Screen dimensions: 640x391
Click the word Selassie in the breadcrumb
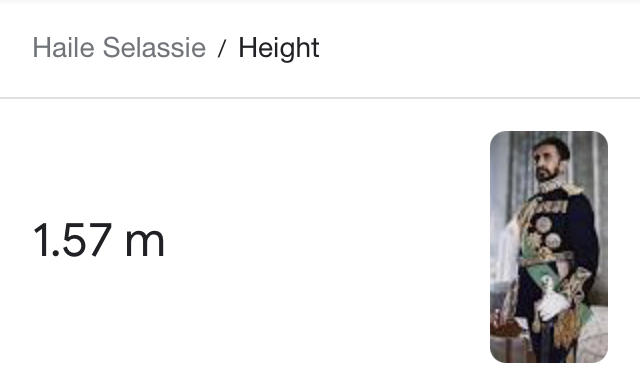click(154, 48)
